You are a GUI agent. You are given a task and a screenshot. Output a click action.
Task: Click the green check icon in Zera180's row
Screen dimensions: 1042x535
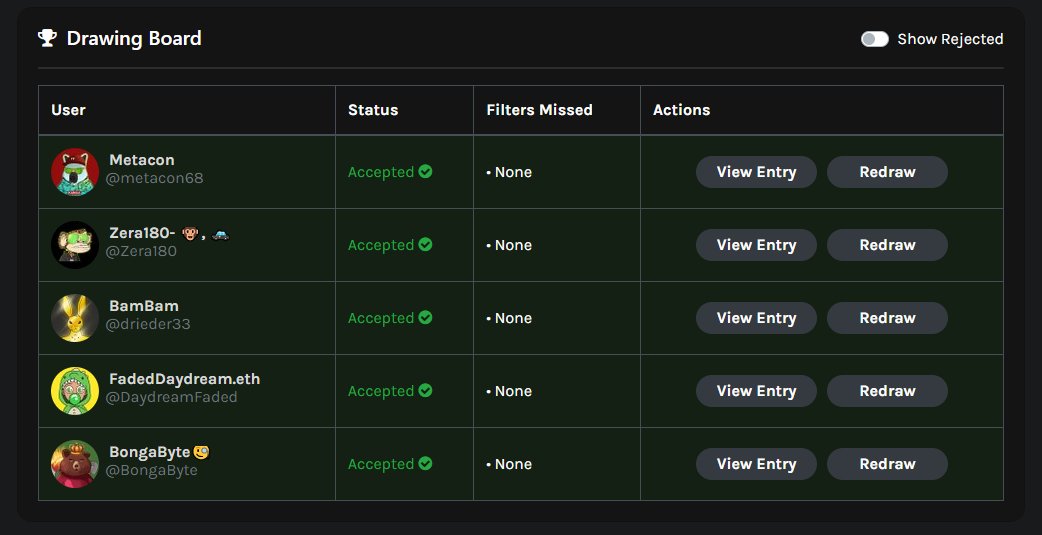[425, 245]
